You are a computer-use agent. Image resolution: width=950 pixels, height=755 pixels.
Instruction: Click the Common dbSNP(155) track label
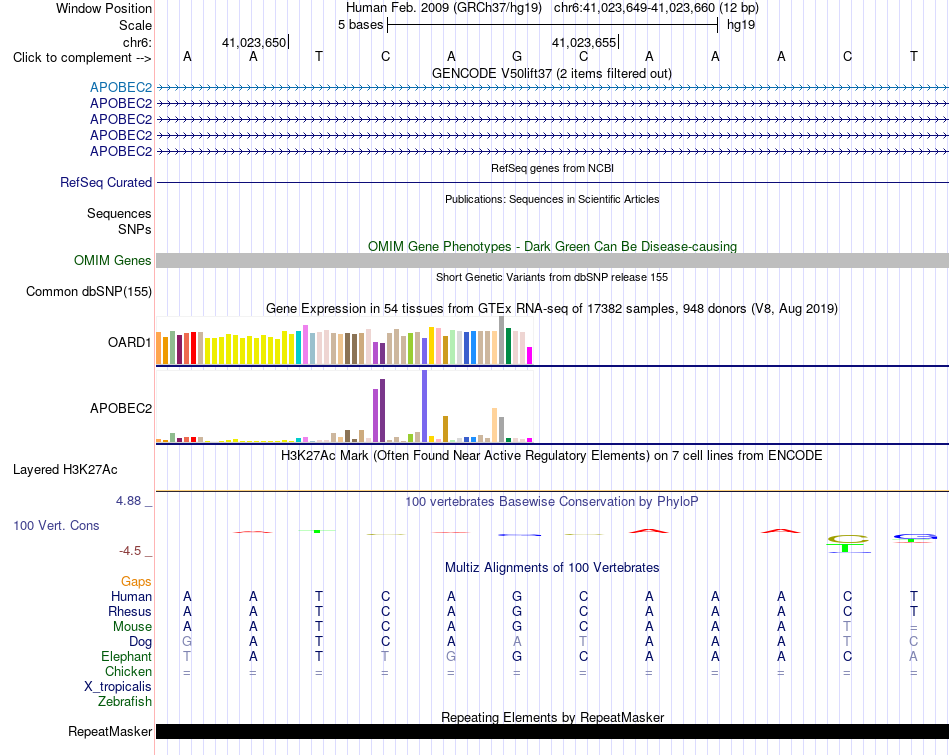88,291
